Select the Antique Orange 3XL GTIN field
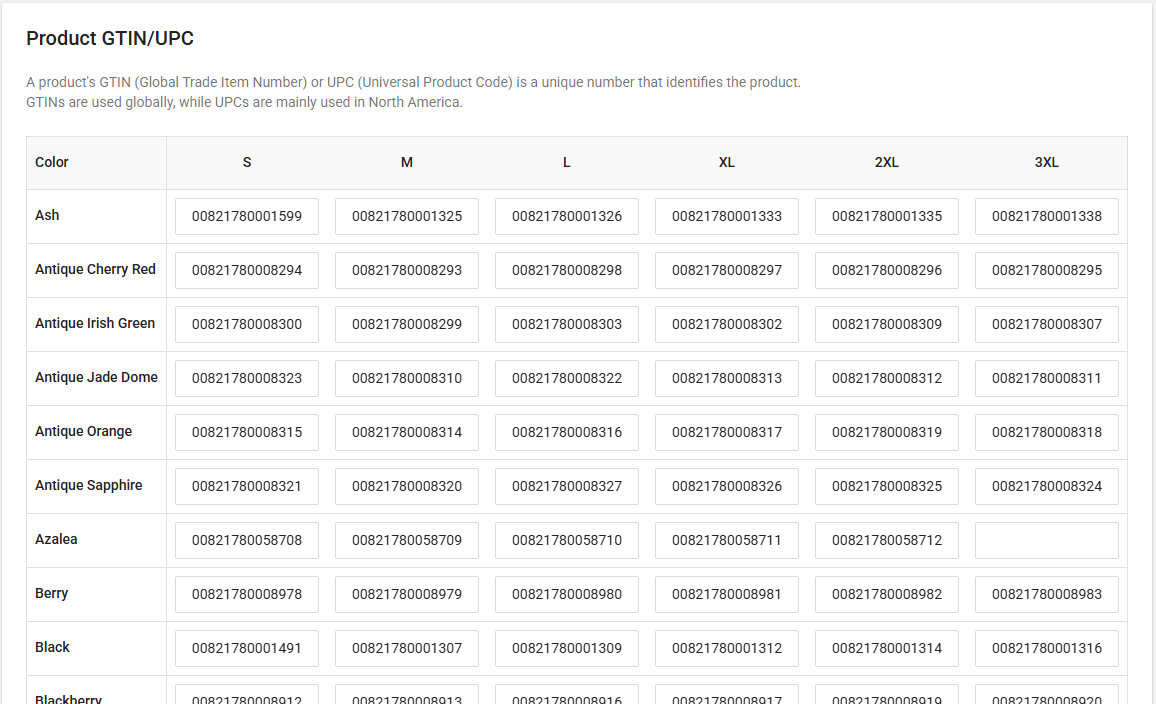Screen dimensions: 1156x704 point(1046,432)
